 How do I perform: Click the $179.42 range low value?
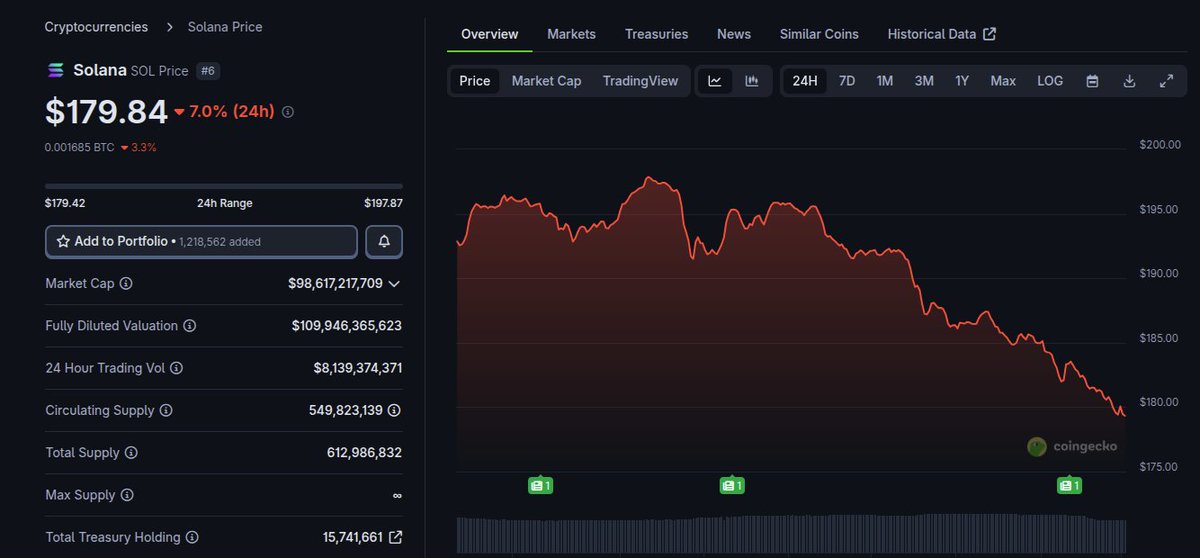click(65, 203)
